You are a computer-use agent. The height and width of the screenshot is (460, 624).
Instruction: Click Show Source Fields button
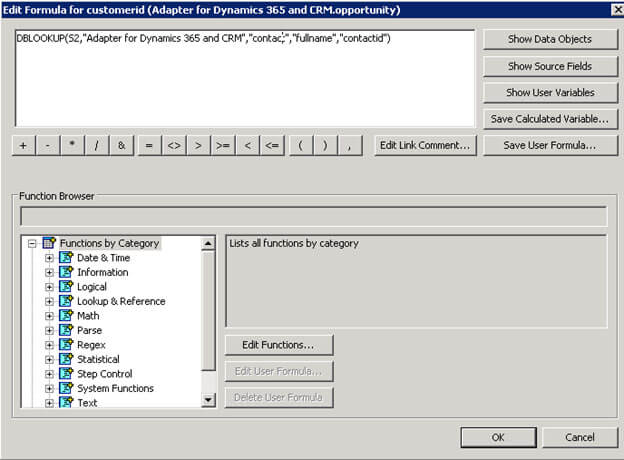point(550,66)
